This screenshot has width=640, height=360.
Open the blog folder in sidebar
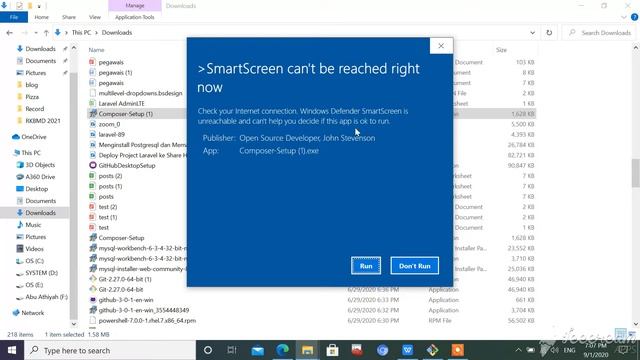(x=31, y=85)
